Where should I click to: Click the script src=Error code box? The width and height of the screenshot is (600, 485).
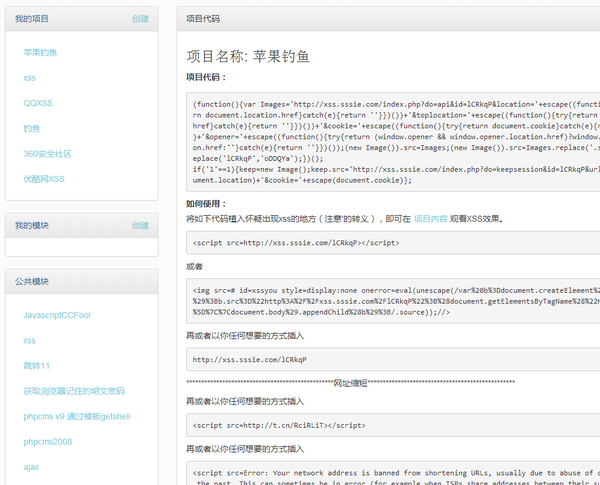(x=393, y=473)
